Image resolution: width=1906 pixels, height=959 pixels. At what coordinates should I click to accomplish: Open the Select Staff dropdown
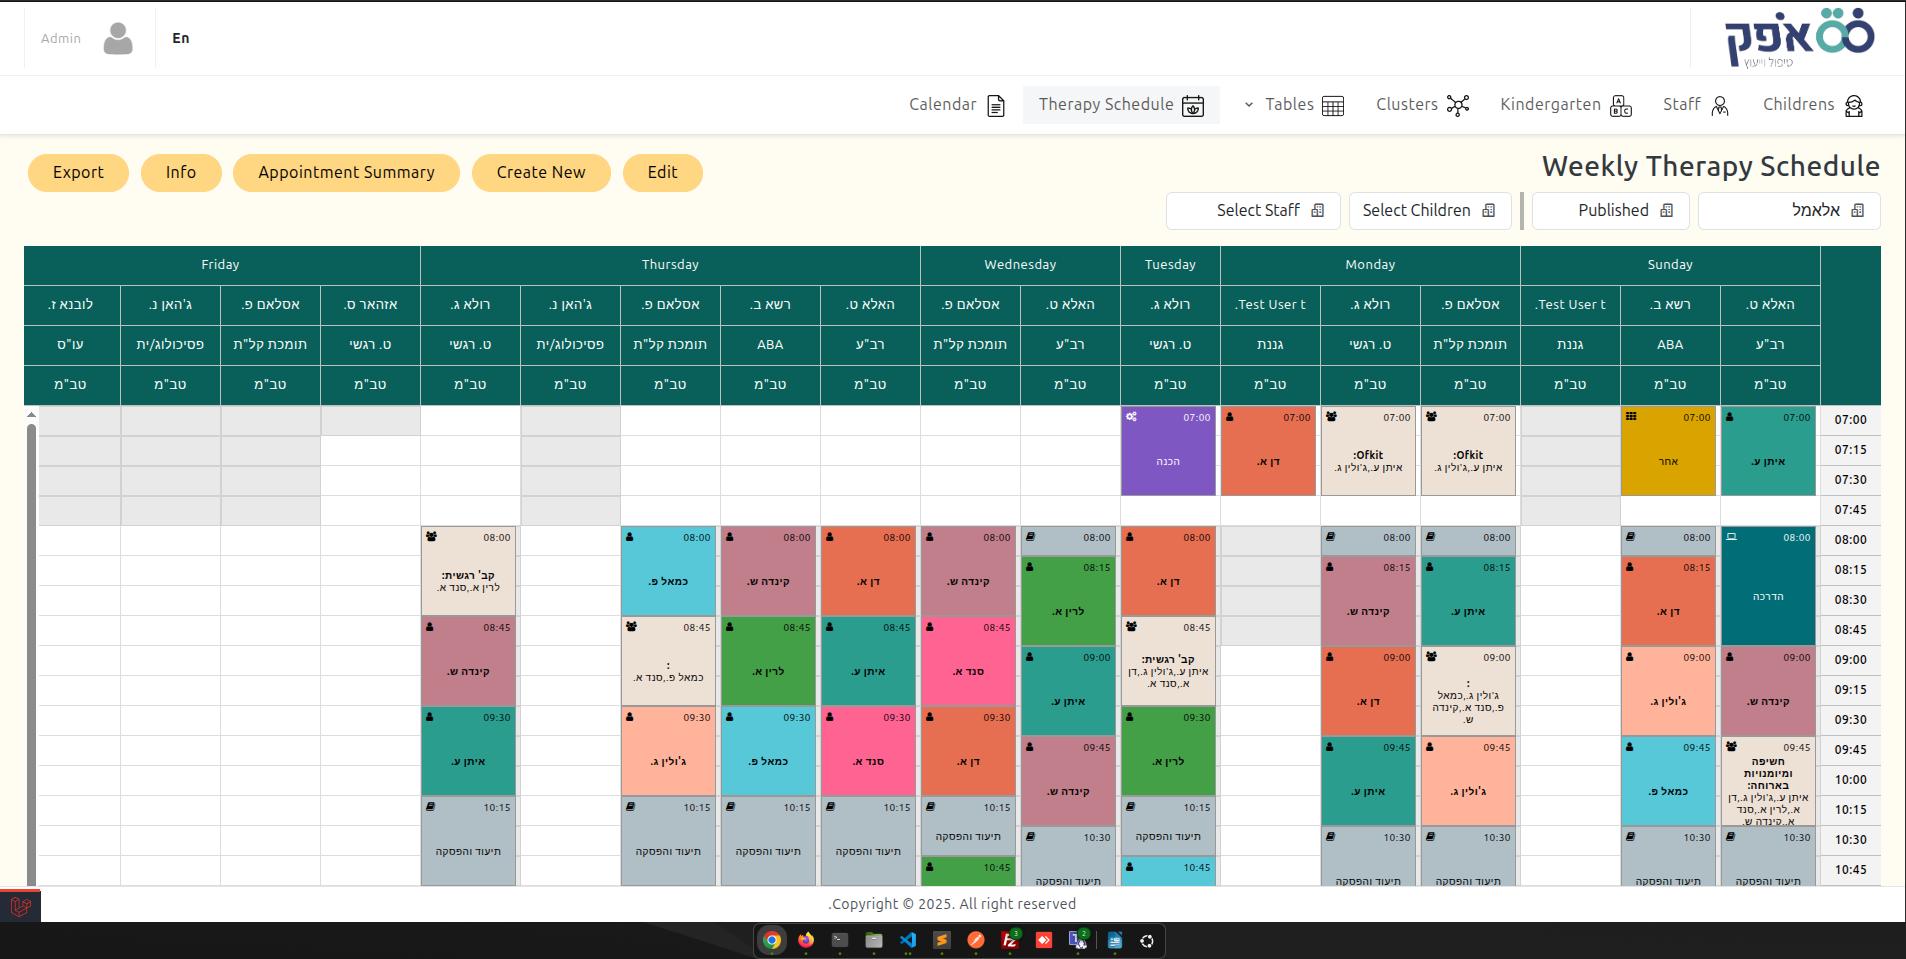[1253, 211]
